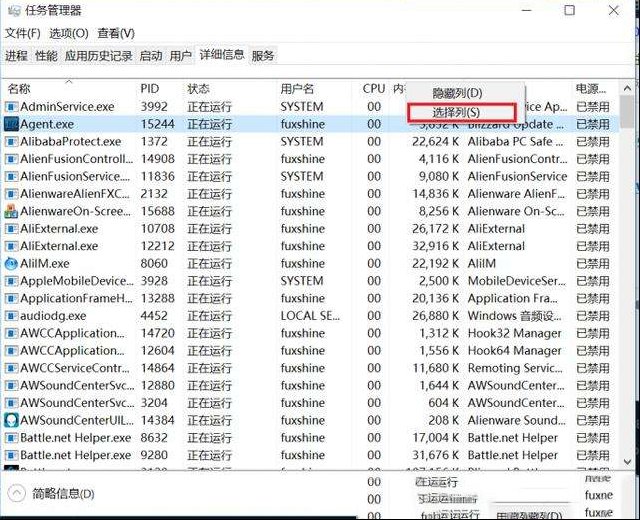
Task: Click the 32,916 K memory value
Action: pyautogui.click(x=435, y=246)
